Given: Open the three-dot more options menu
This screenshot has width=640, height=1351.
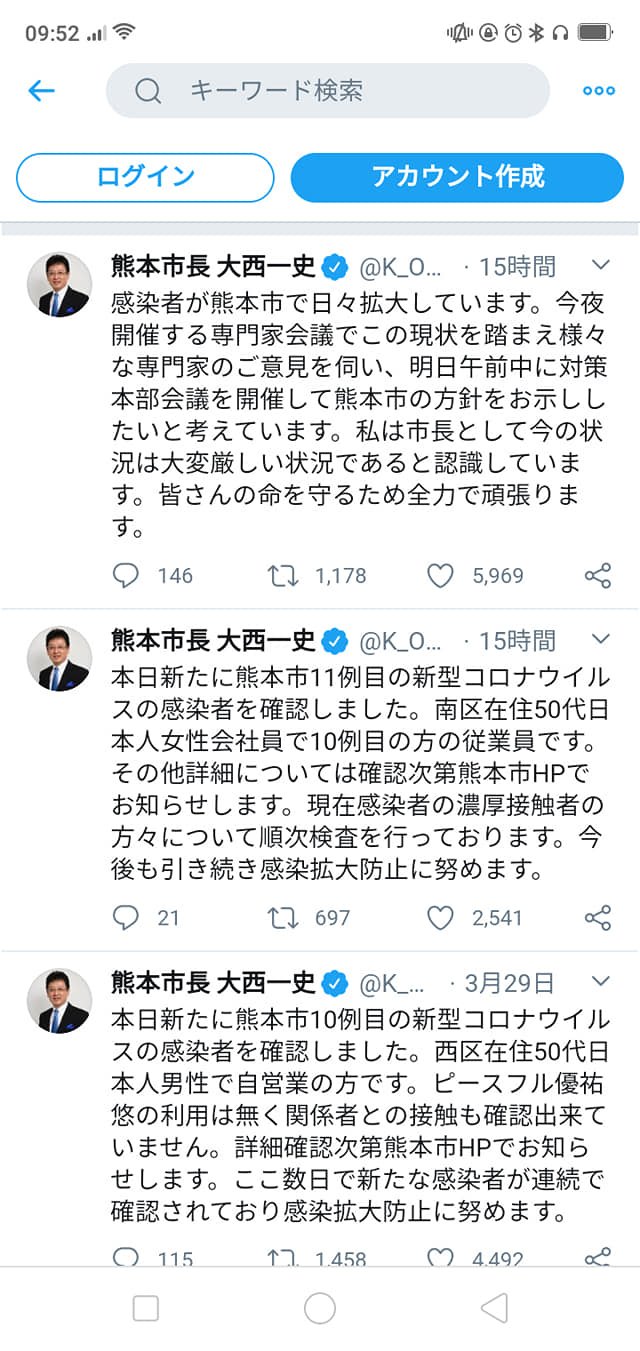Looking at the screenshot, I should [598, 91].
